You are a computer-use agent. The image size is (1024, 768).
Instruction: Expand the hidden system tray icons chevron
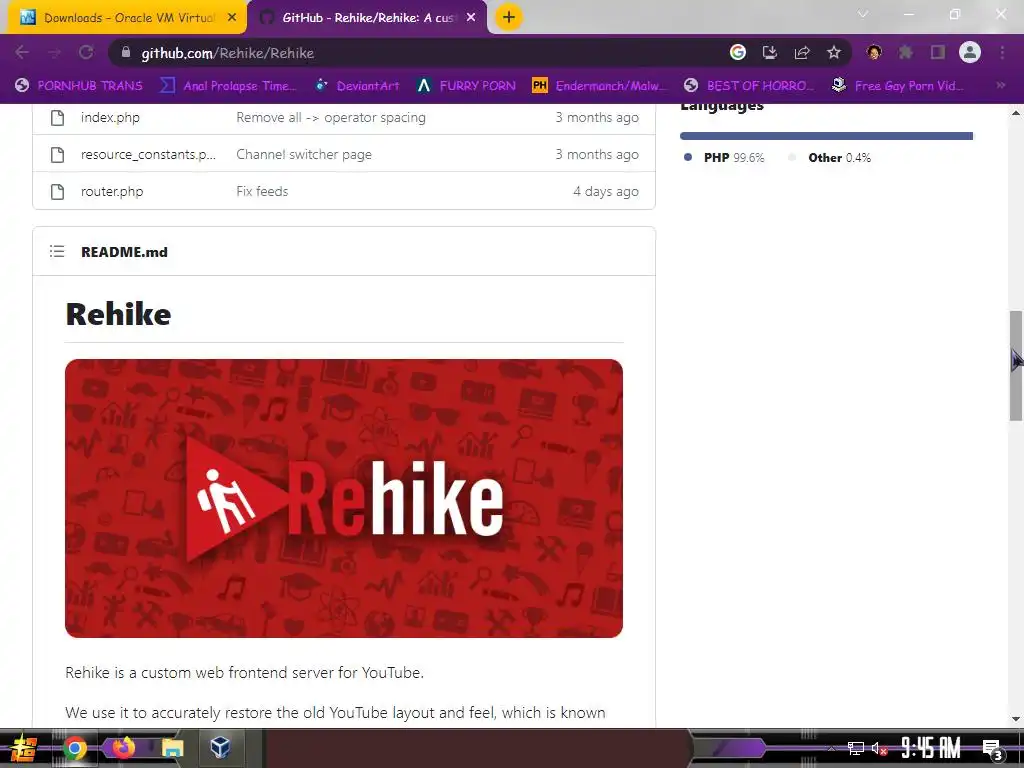tap(831, 748)
